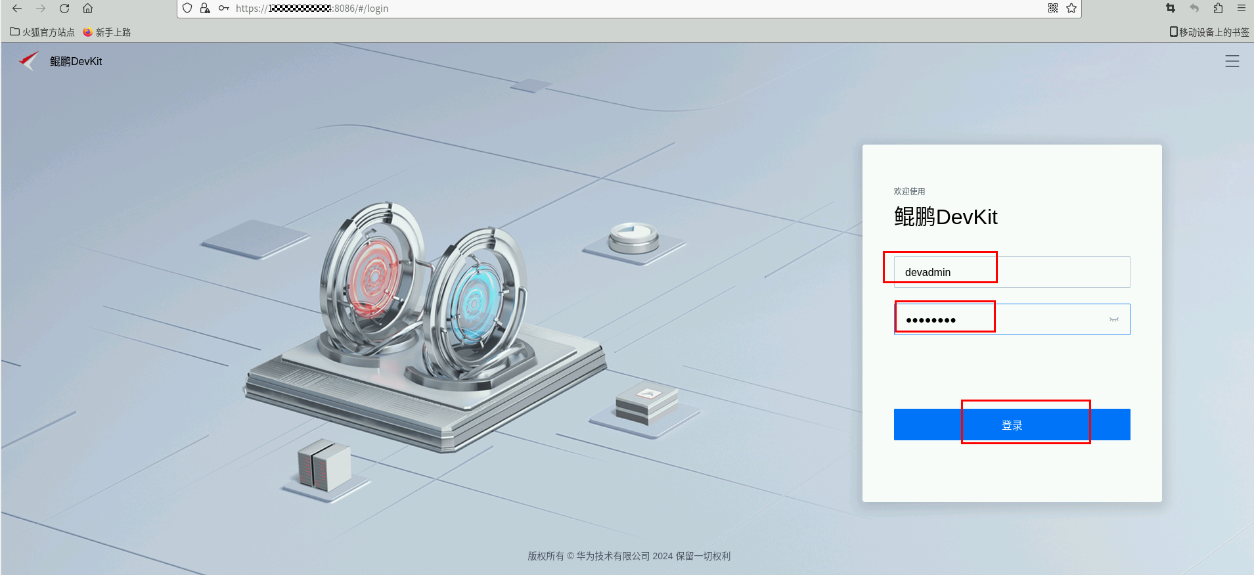The height and width of the screenshot is (575, 1254).
Task: Click the blue 登录 login button
Action: tap(1012, 425)
